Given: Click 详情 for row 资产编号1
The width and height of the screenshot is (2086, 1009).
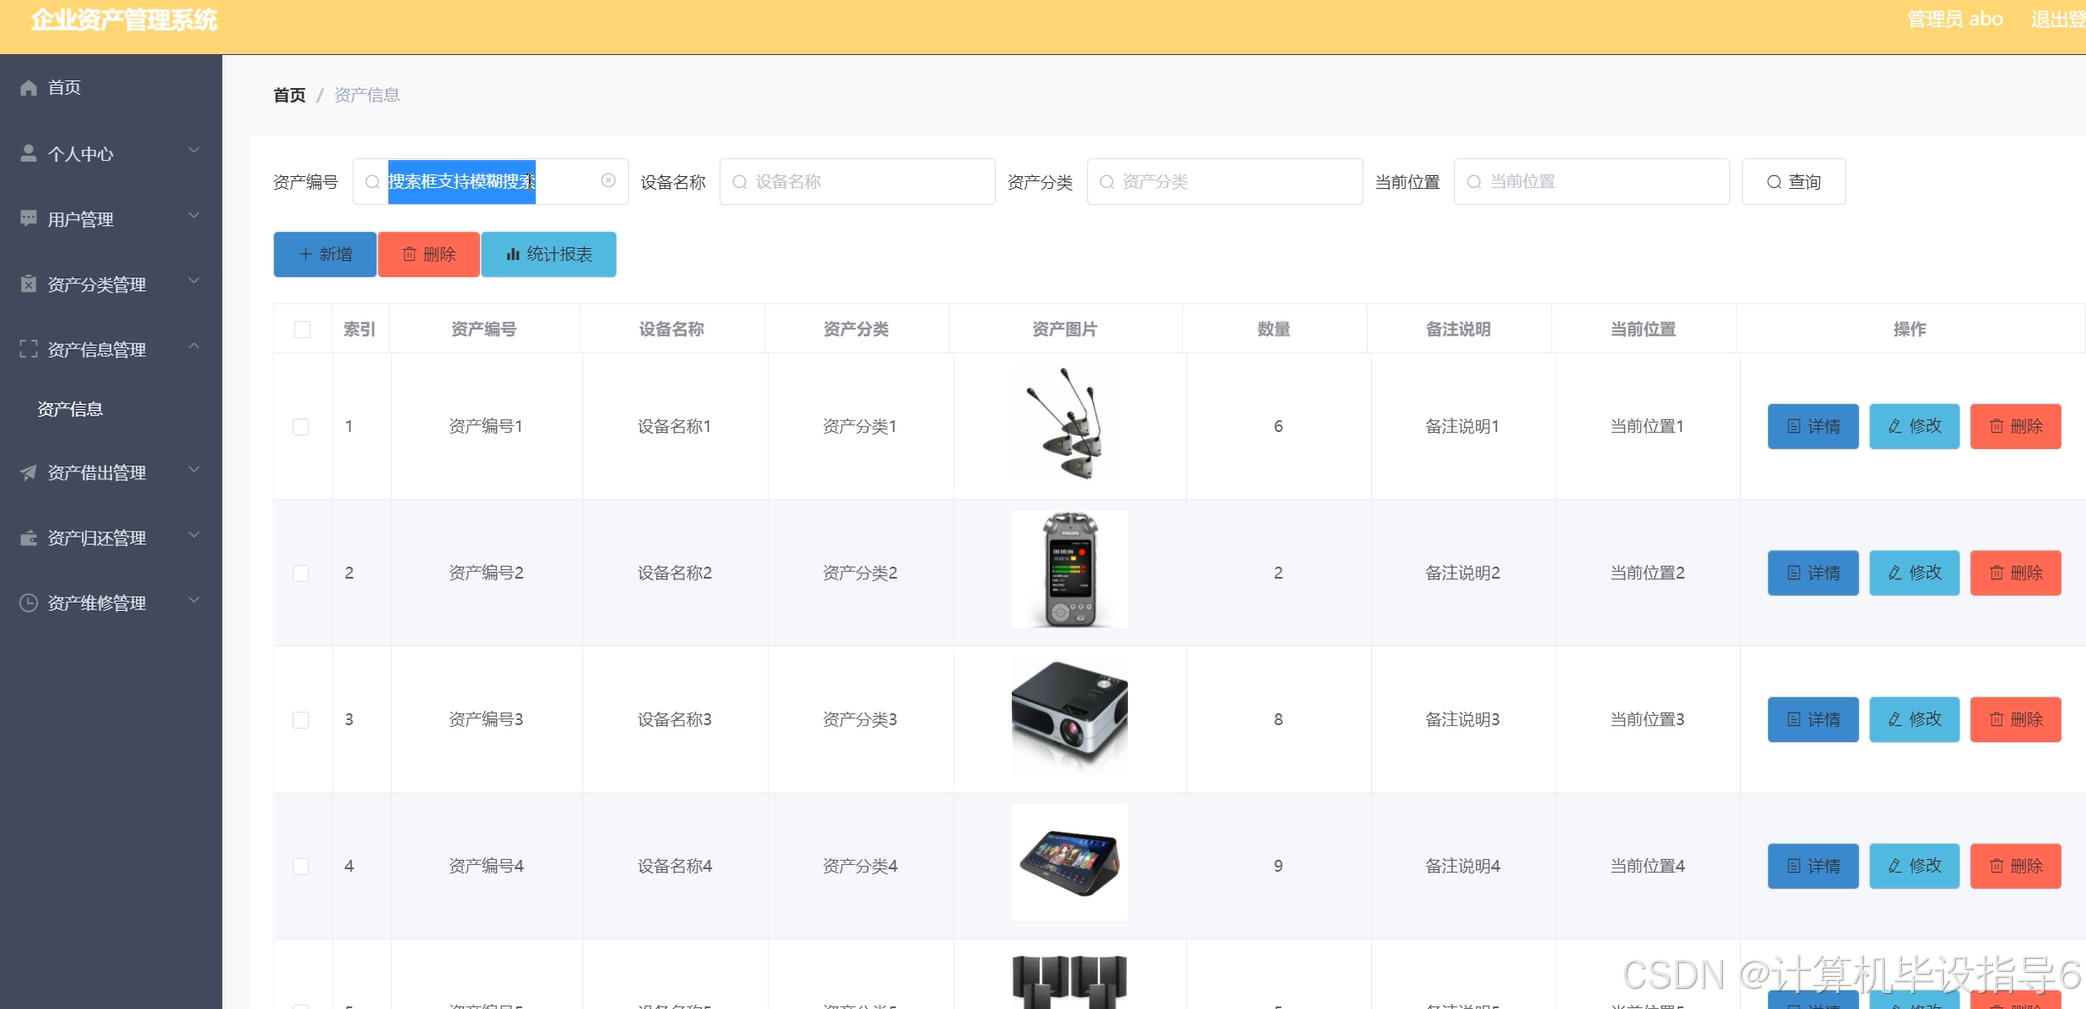Looking at the screenshot, I should pos(1813,426).
